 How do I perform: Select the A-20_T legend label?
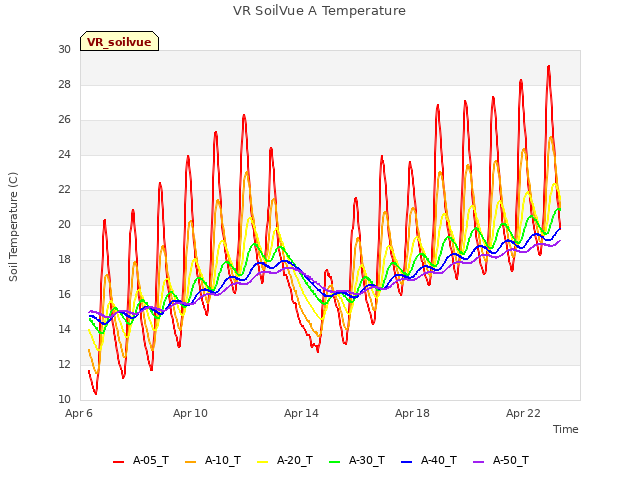(x=295, y=460)
